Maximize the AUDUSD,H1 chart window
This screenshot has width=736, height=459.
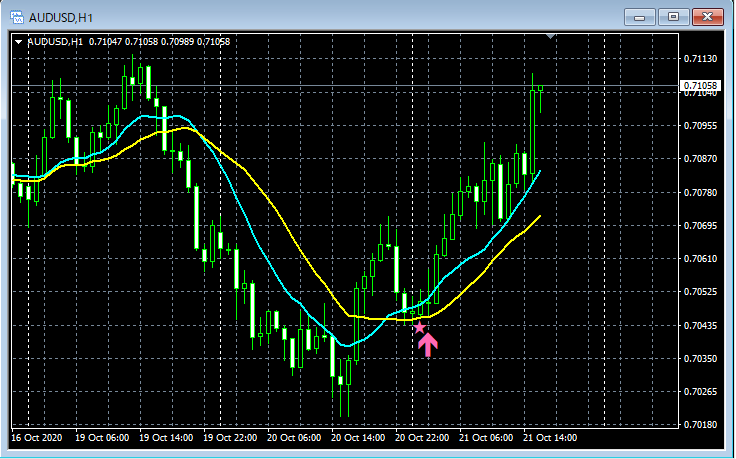(x=673, y=17)
